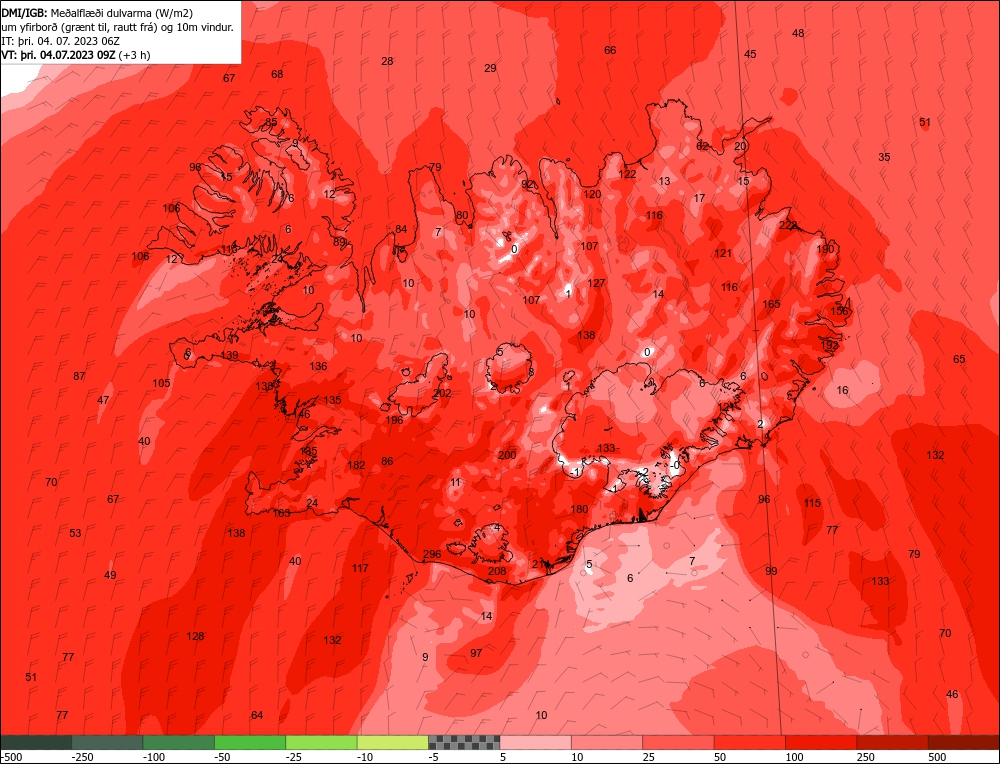This screenshot has height=764, width=1000.
Task: Click the "-500" legend label
Action: (12, 757)
